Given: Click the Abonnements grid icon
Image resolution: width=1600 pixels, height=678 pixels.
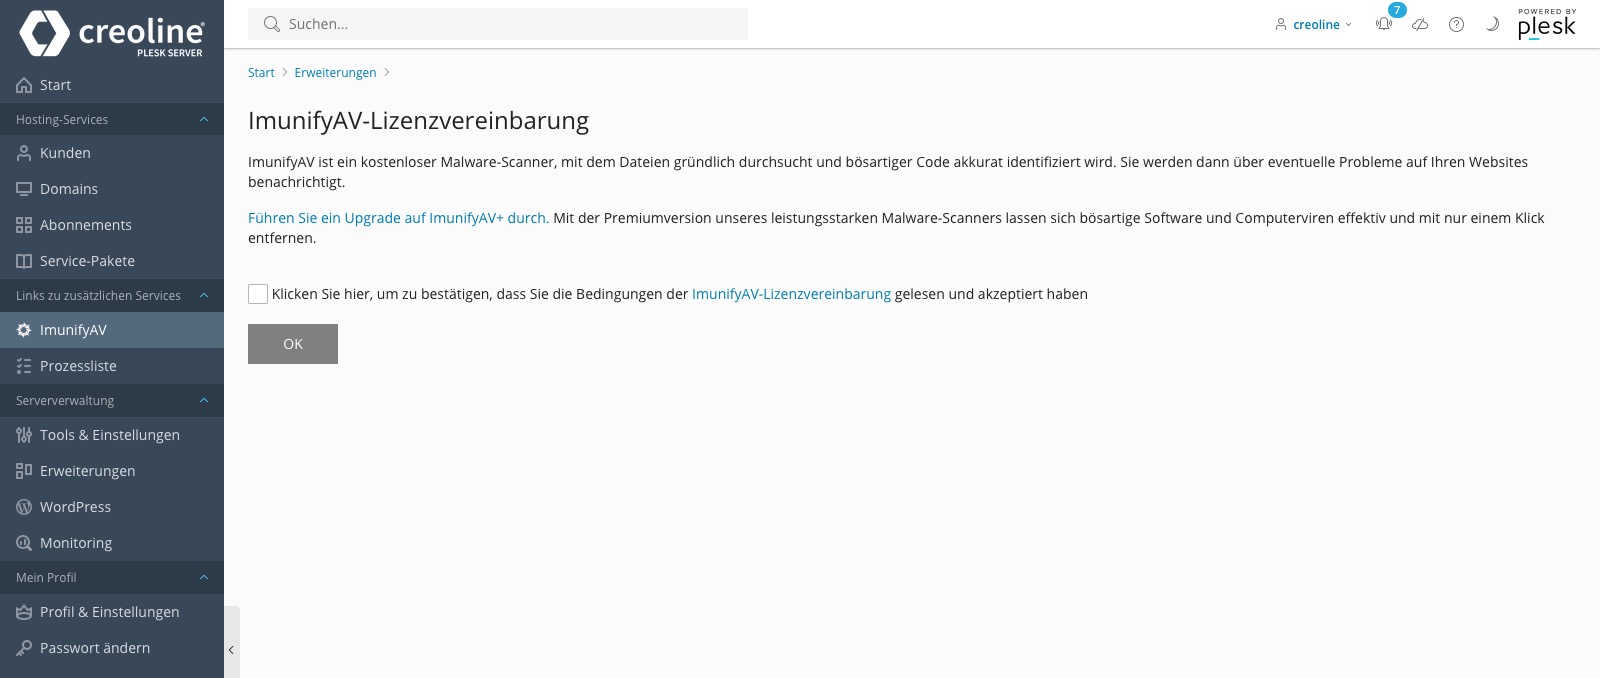Looking at the screenshot, I should pos(24,225).
